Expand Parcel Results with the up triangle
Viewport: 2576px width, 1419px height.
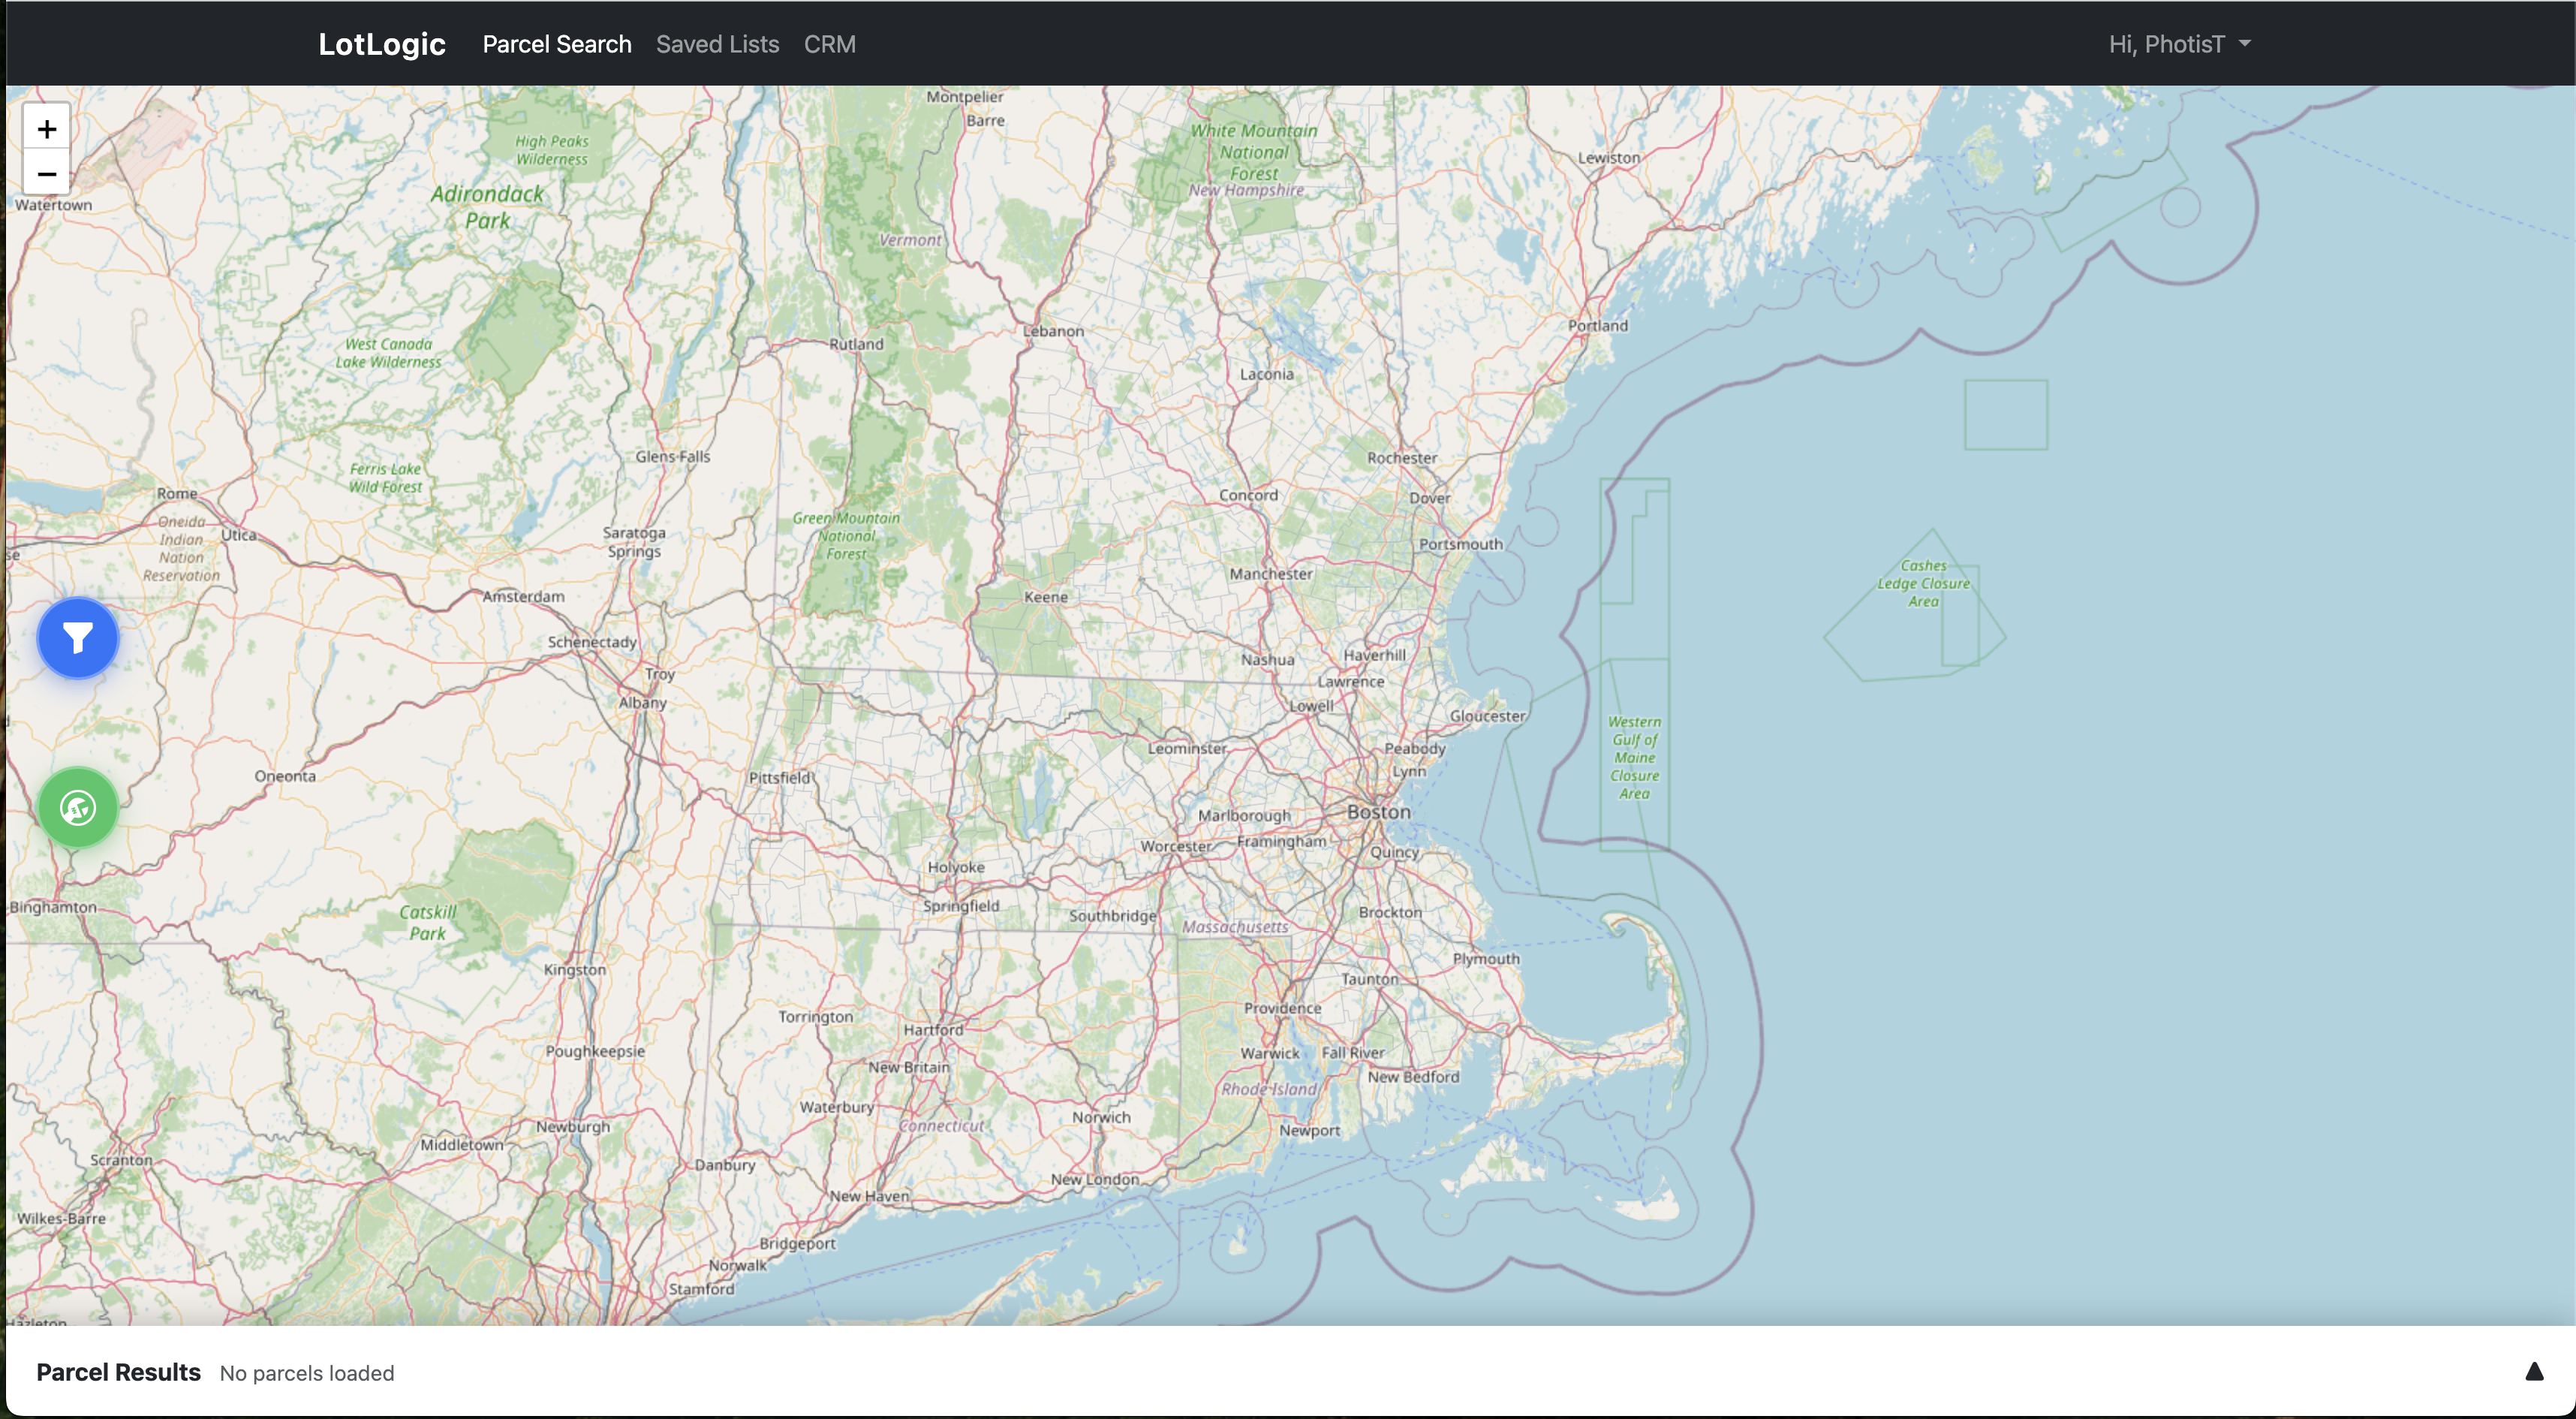coord(2533,1372)
